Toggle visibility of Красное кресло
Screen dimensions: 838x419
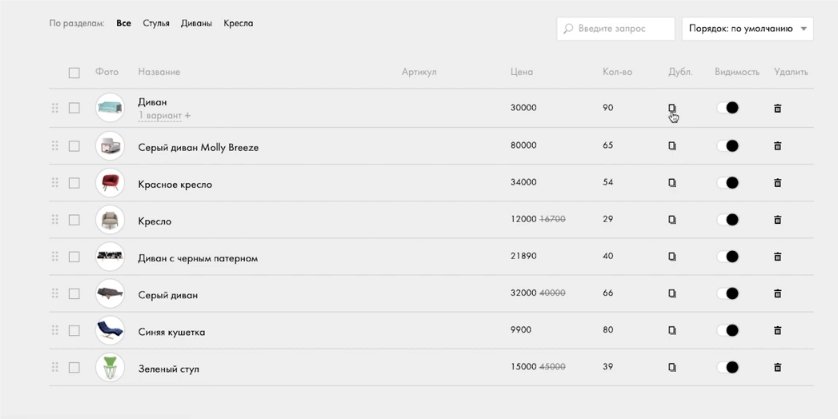[728, 183]
